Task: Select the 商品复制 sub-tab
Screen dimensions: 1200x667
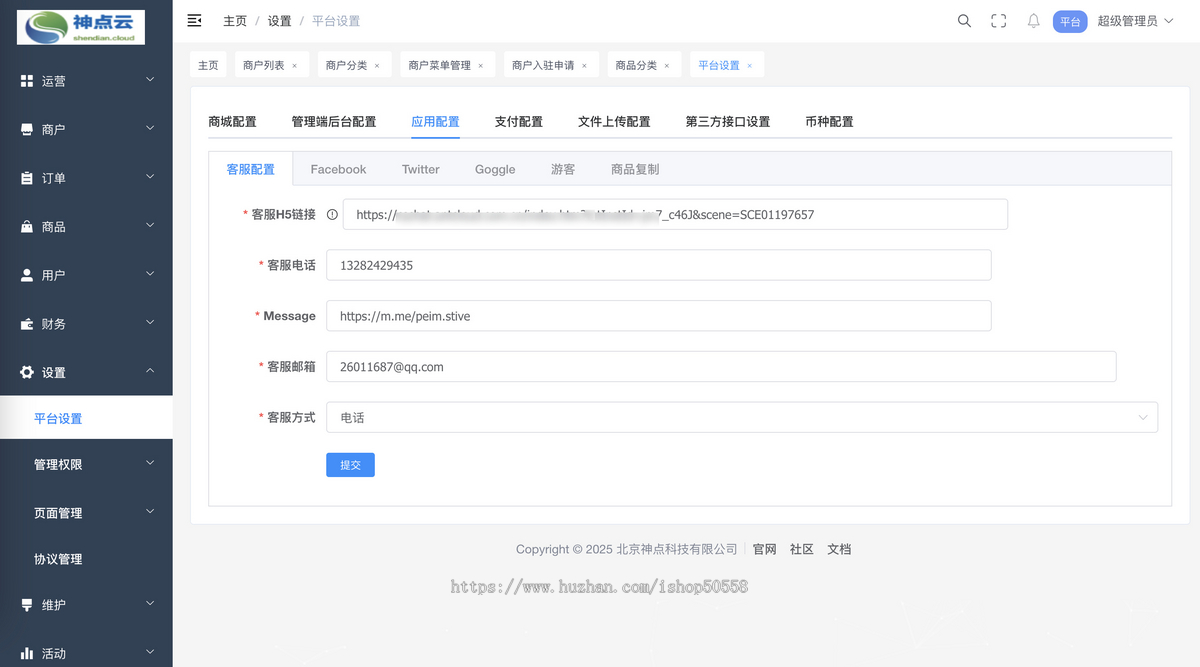Action: tap(635, 169)
